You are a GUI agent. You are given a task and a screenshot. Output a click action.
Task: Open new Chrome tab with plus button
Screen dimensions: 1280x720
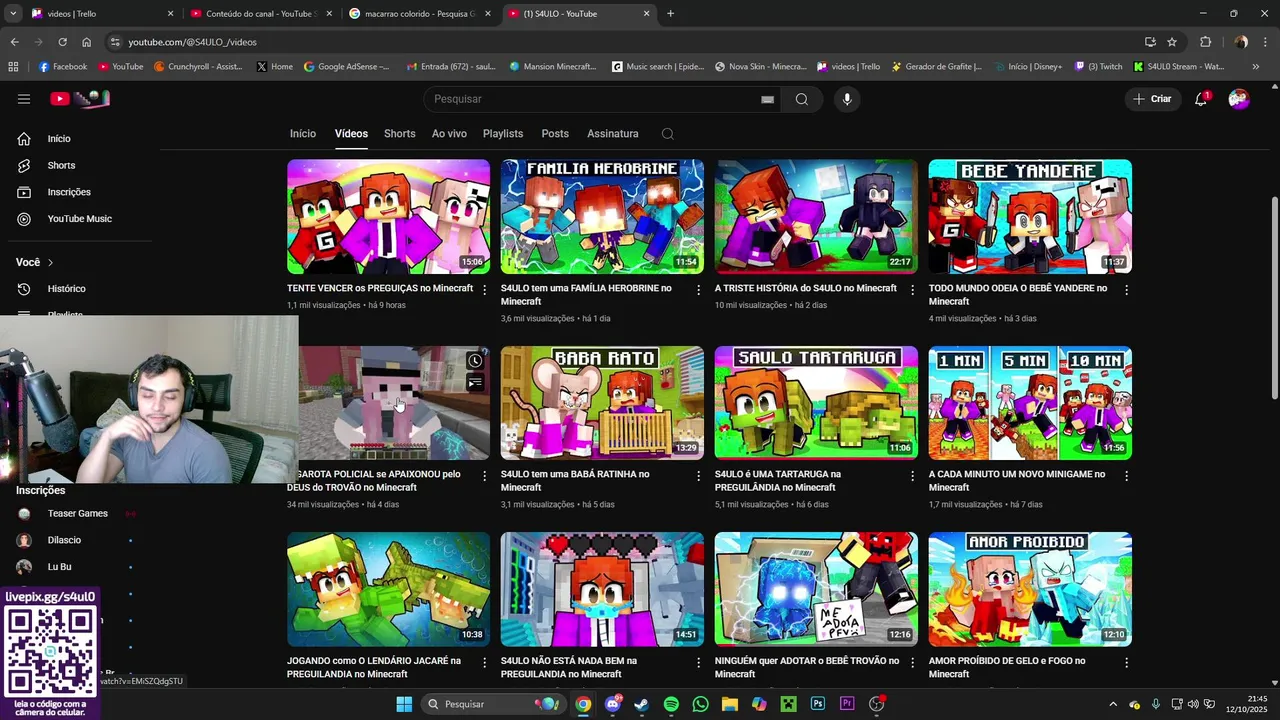pos(670,14)
